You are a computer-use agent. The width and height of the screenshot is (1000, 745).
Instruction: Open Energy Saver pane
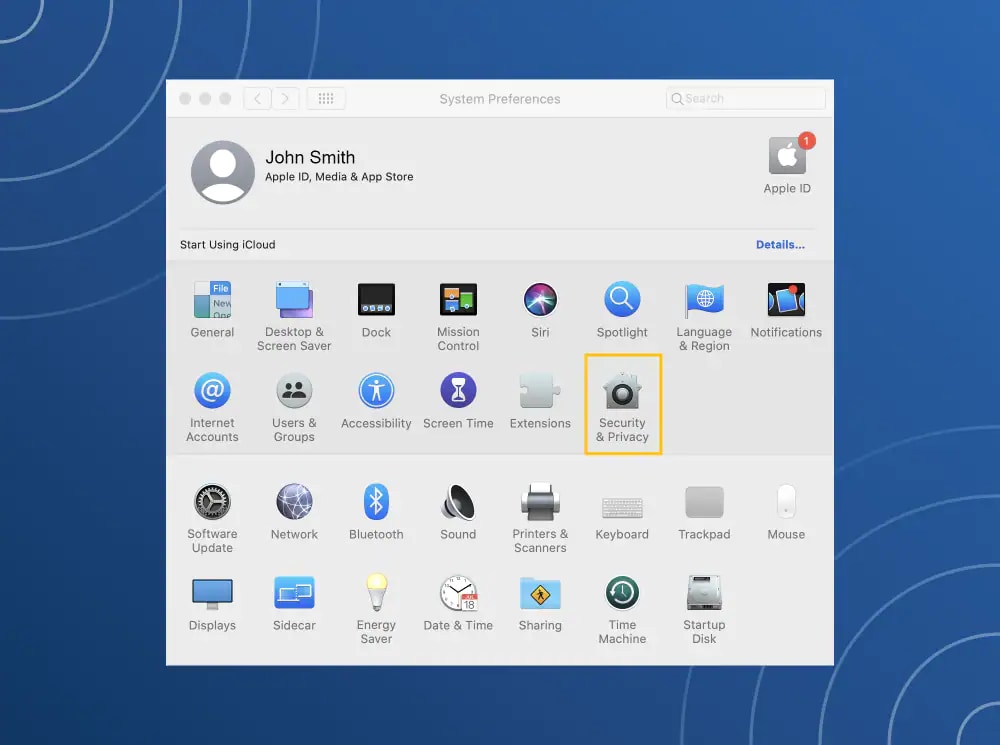pyautogui.click(x=376, y=610)
